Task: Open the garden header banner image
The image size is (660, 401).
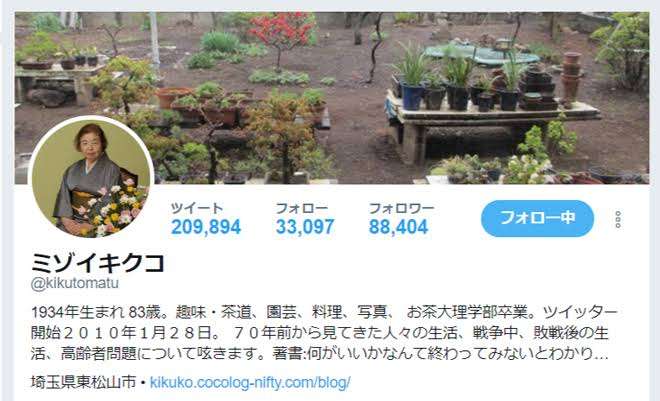Action: click(332, 98)
